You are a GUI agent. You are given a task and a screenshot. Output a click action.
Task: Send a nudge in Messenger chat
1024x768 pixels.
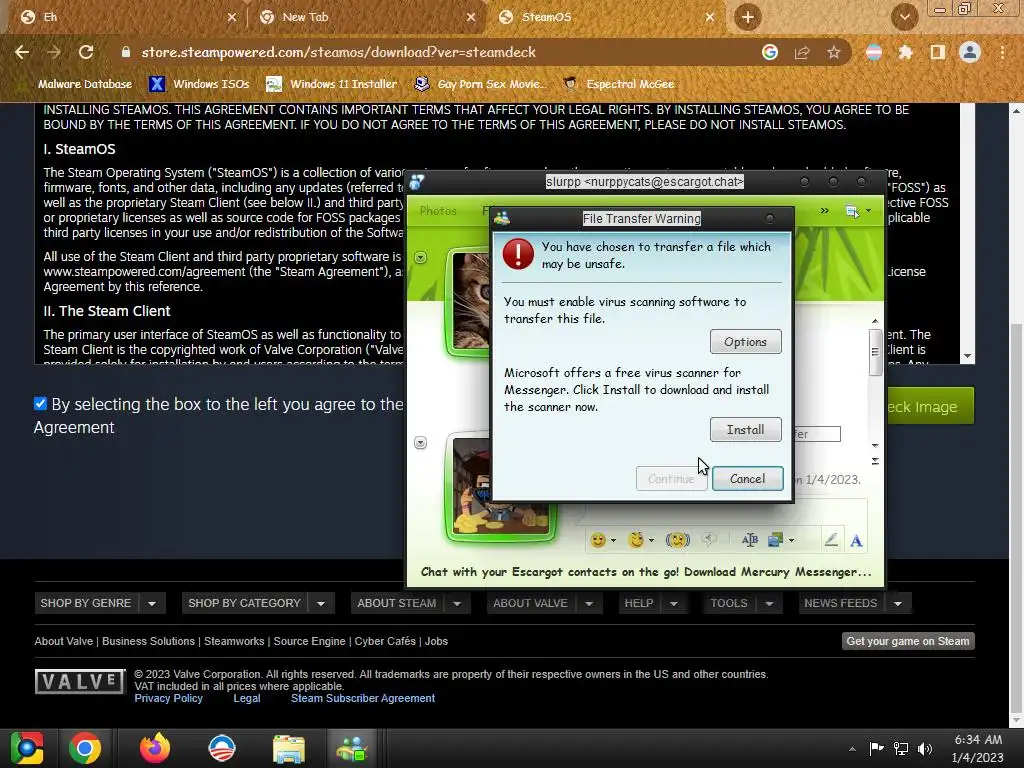(678, 540)
